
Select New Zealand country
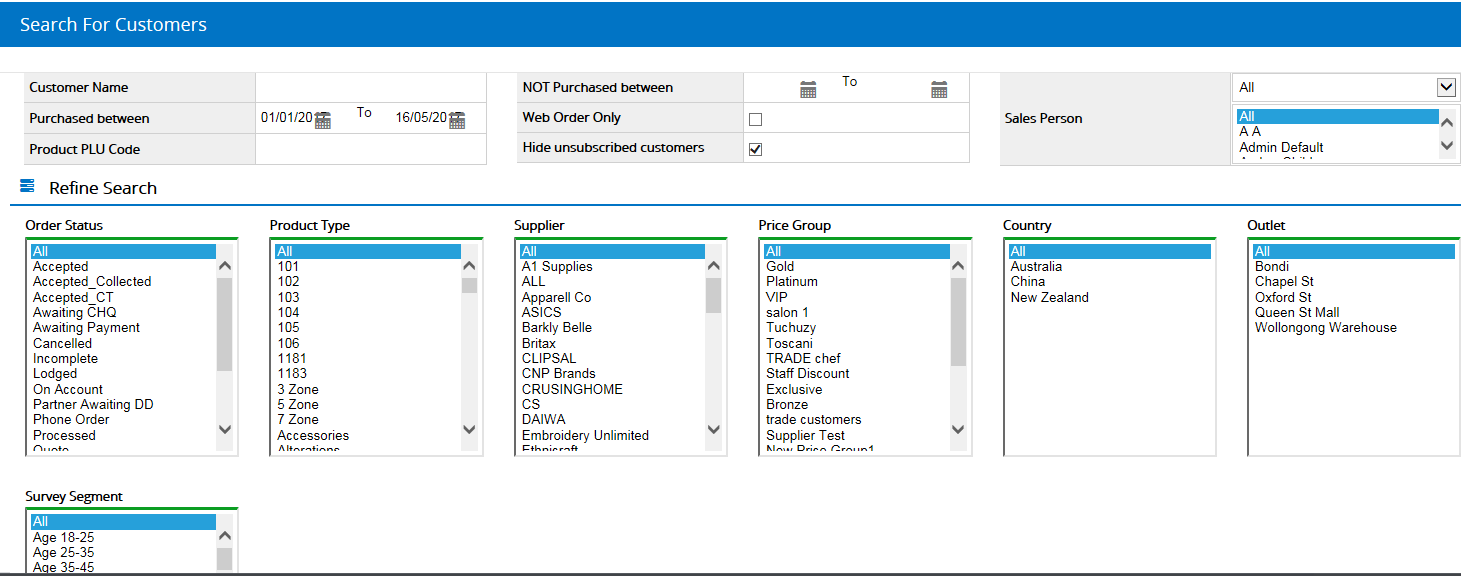click(x=1109, y=297)
